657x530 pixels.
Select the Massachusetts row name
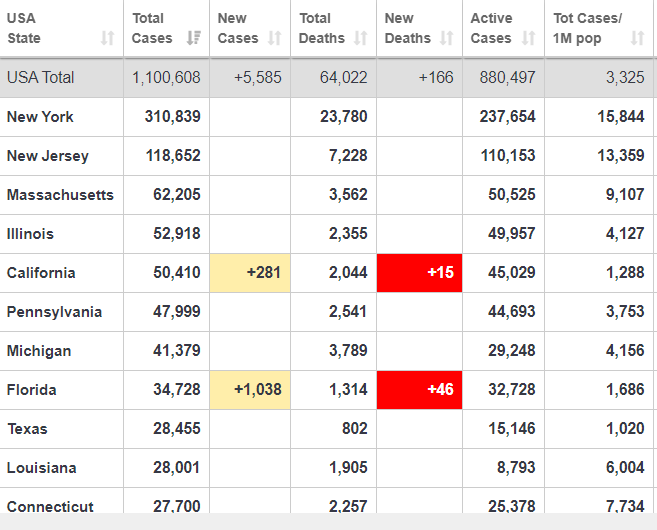click(60, 195)
